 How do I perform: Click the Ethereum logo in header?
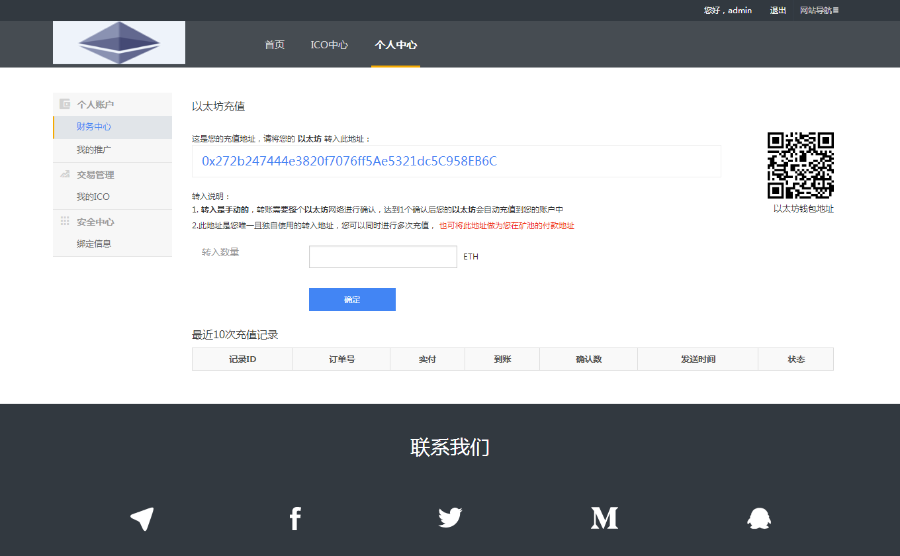coord(119,42)
